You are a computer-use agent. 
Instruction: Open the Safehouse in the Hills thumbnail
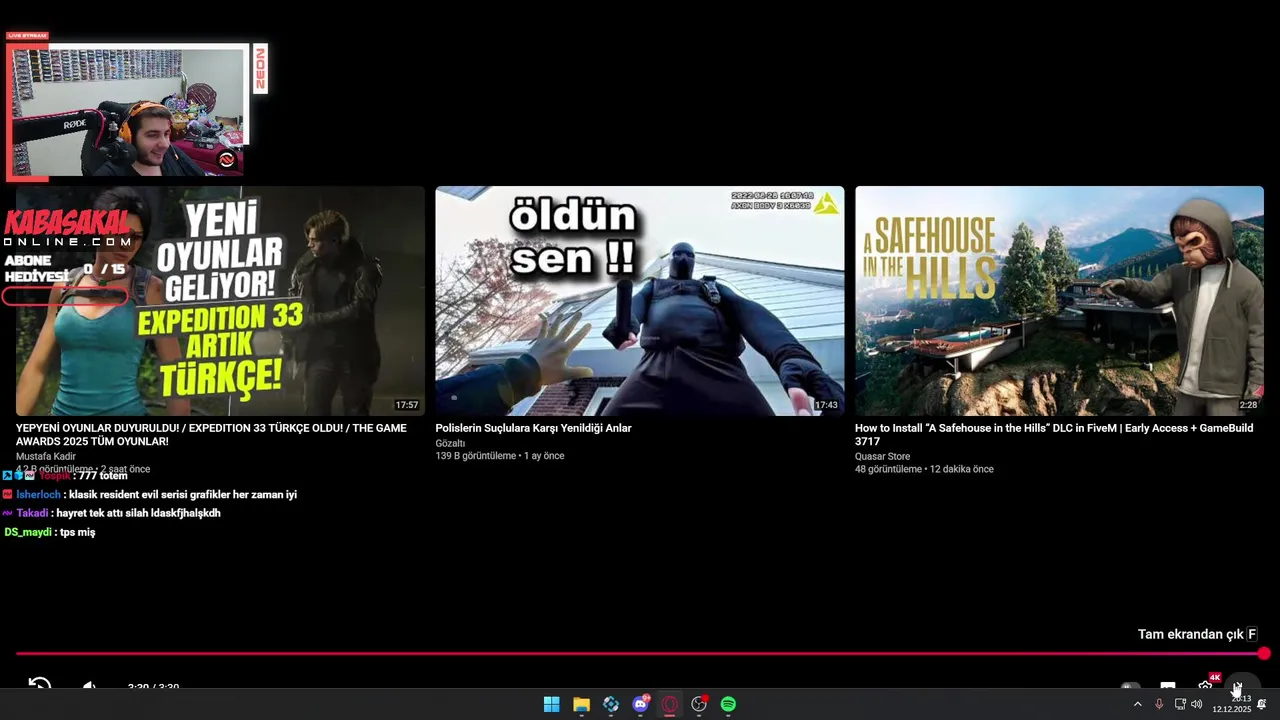(x=1059, y=300)
